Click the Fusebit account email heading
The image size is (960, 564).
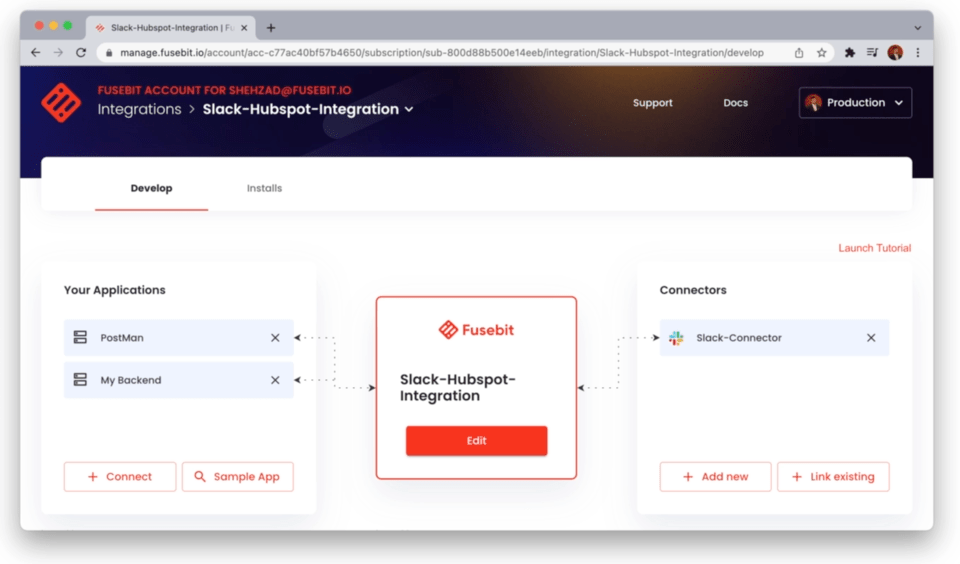tap(224, 90)
